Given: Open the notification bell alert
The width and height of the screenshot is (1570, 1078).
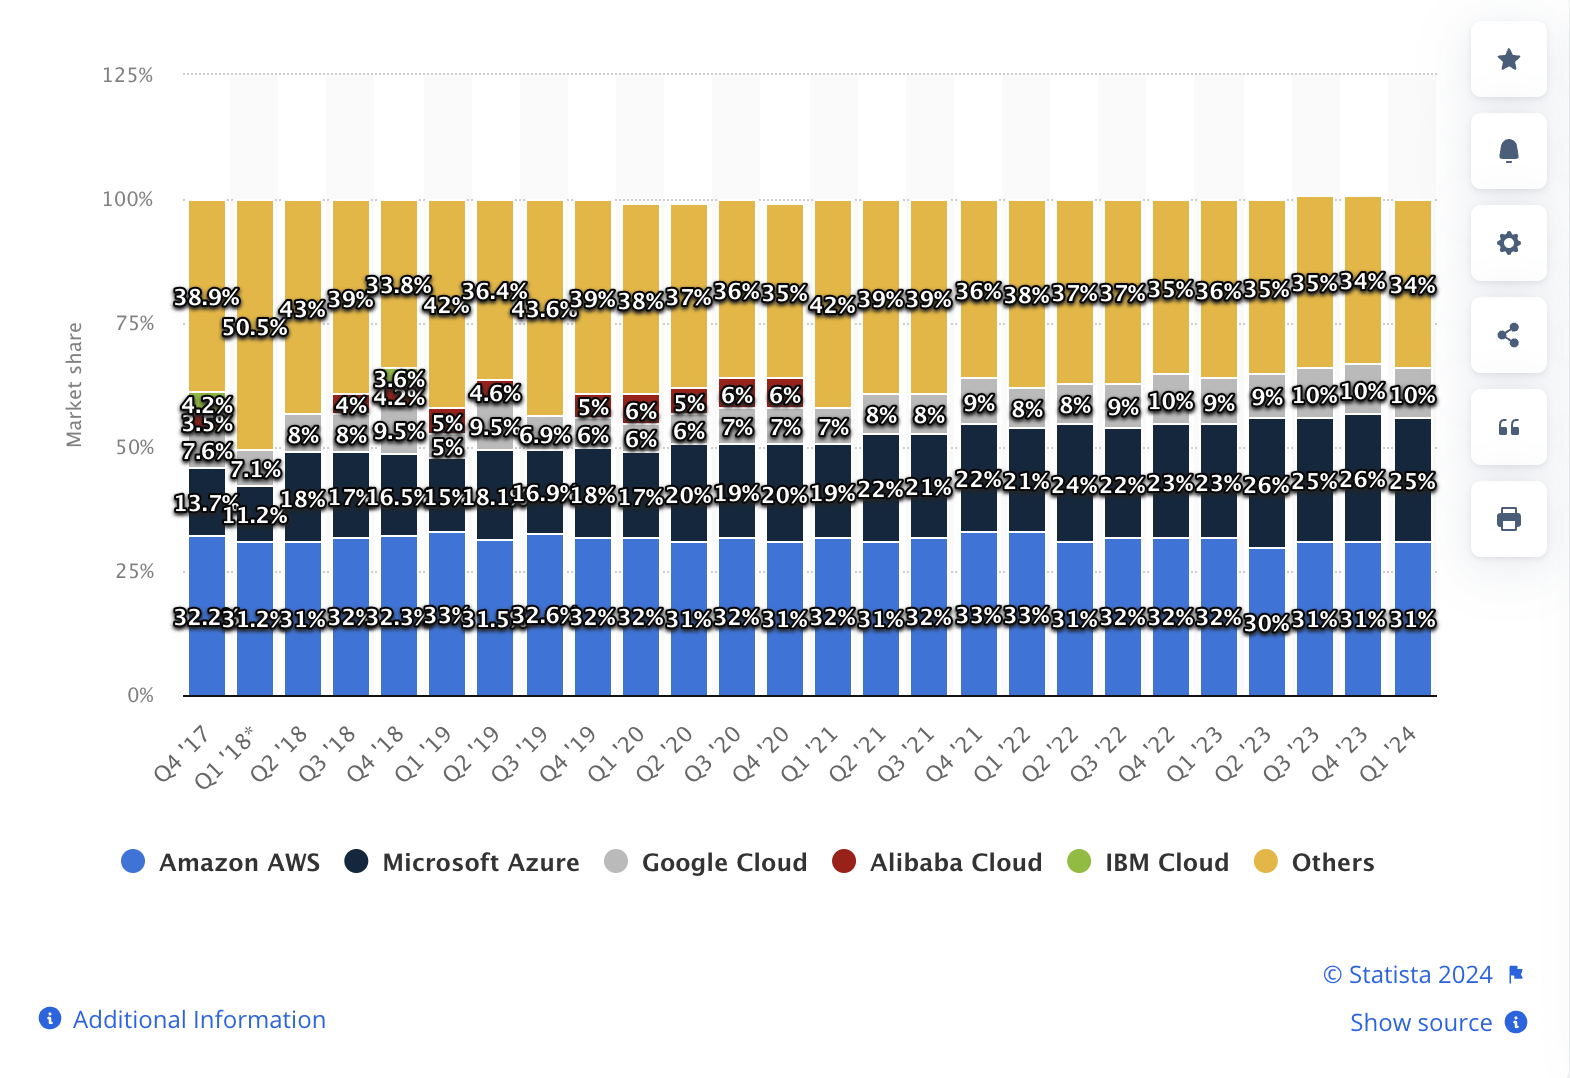Looking at the screenshot, I should 1509,151.
